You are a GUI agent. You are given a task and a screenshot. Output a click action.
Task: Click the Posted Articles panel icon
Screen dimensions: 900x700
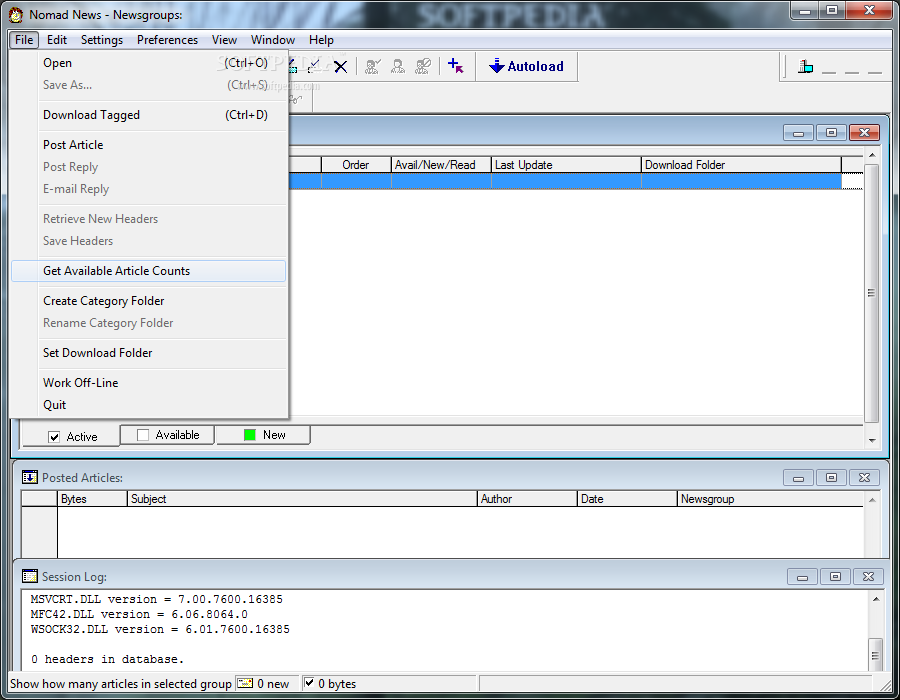[30, 477]
